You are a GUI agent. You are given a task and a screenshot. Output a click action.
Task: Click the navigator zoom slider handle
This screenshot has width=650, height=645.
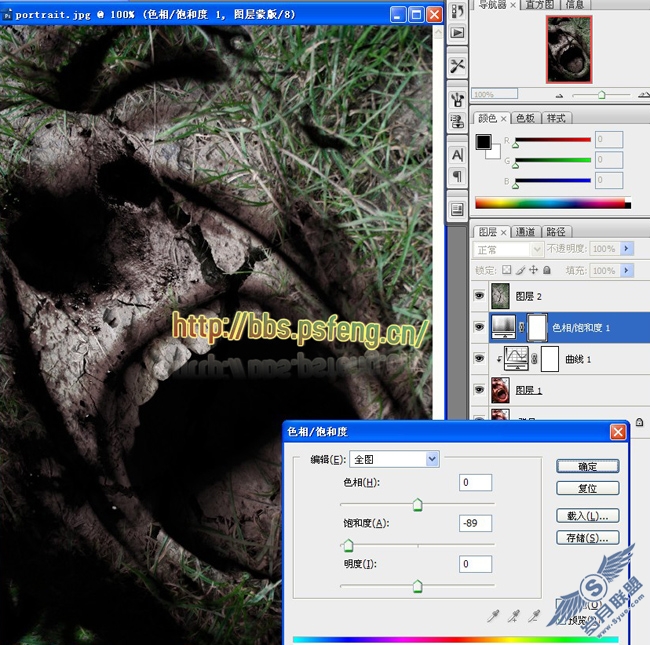[601, 95]
